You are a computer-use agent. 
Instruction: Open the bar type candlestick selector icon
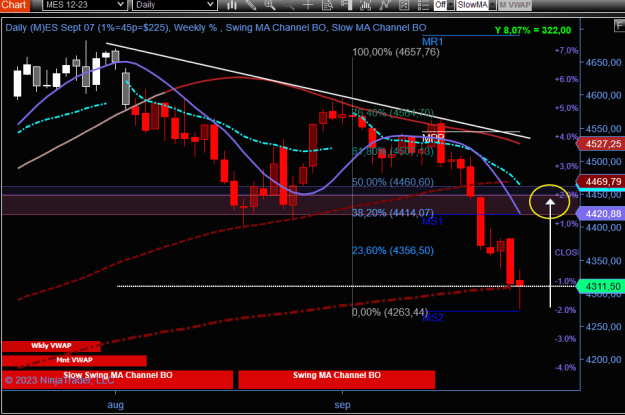[232, 5]
